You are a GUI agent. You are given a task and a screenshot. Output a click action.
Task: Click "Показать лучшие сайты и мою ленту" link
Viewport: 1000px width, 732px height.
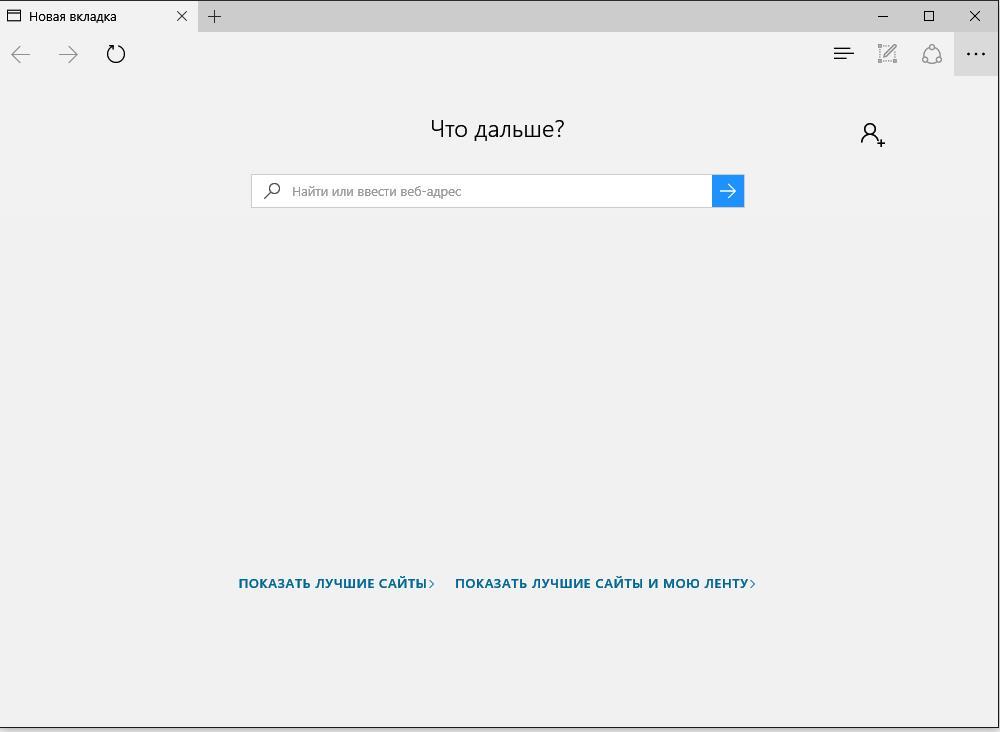coord(601,583)
